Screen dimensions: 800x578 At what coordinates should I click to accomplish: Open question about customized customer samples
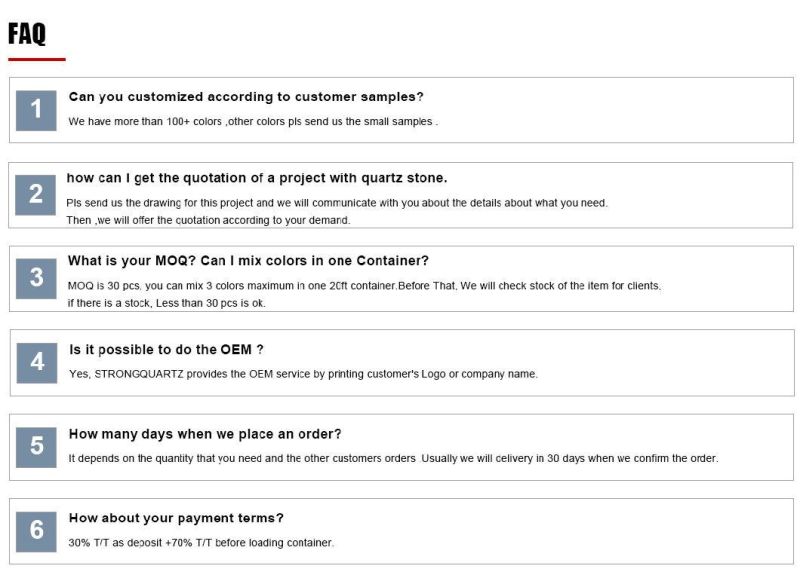point(246,97)
